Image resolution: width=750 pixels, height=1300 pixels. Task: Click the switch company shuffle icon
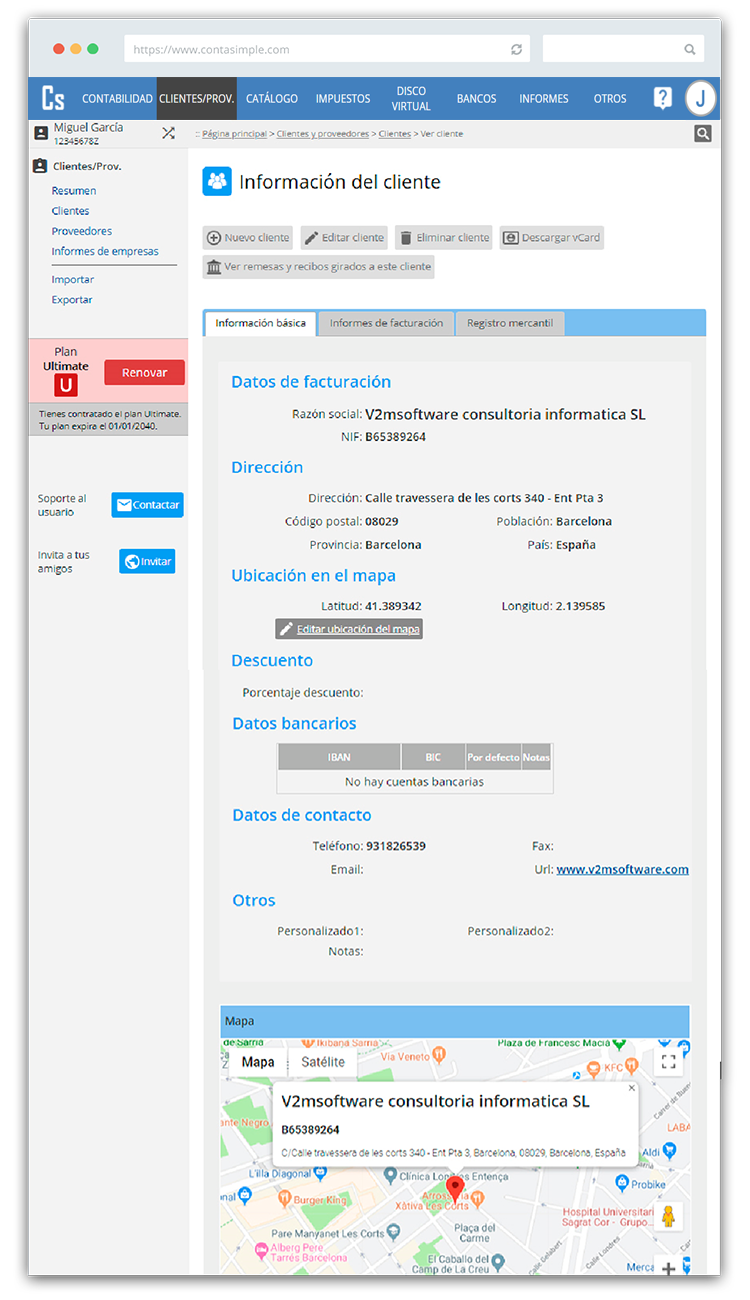pos(168,133)
